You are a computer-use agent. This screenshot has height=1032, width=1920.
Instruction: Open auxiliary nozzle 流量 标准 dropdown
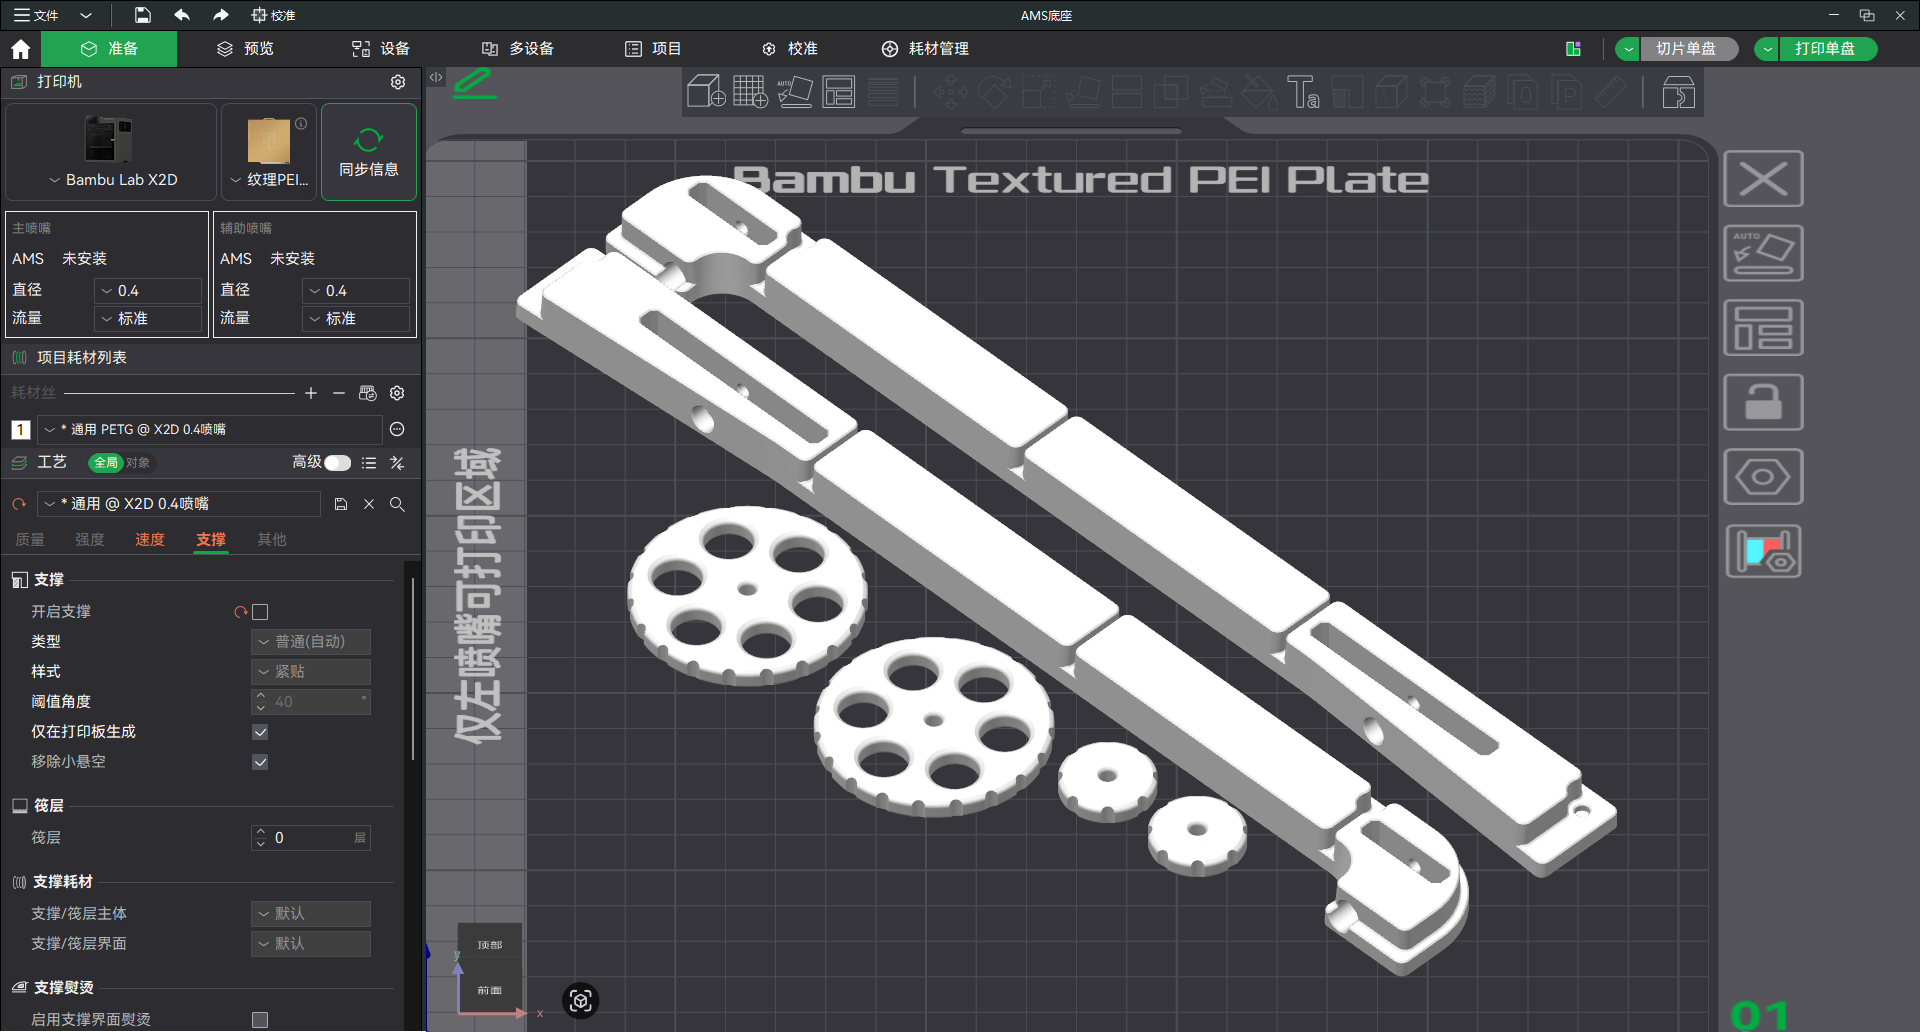(x=356, y=319)
